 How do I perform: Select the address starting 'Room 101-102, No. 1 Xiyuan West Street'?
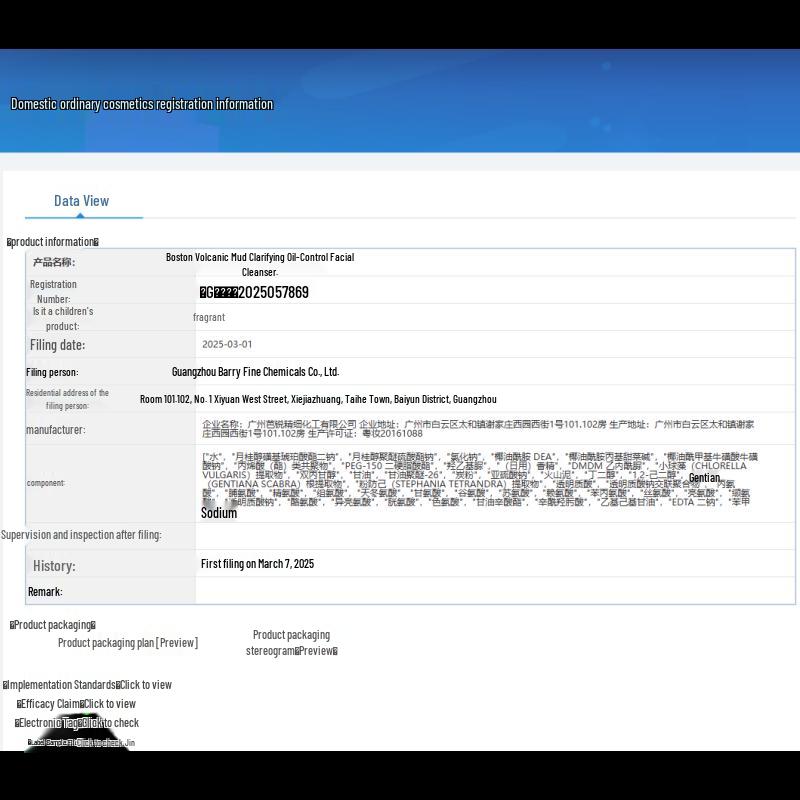click(318, 399)
